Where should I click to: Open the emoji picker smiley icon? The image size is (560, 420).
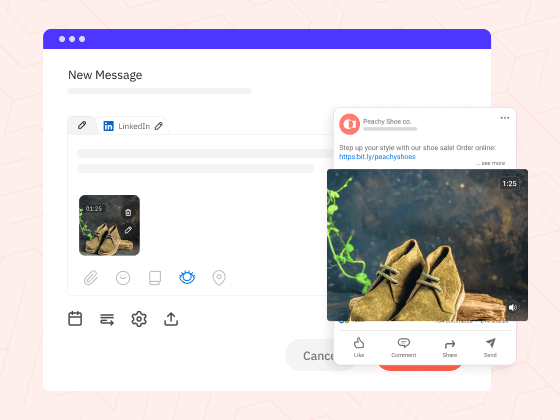click(123, 278)
